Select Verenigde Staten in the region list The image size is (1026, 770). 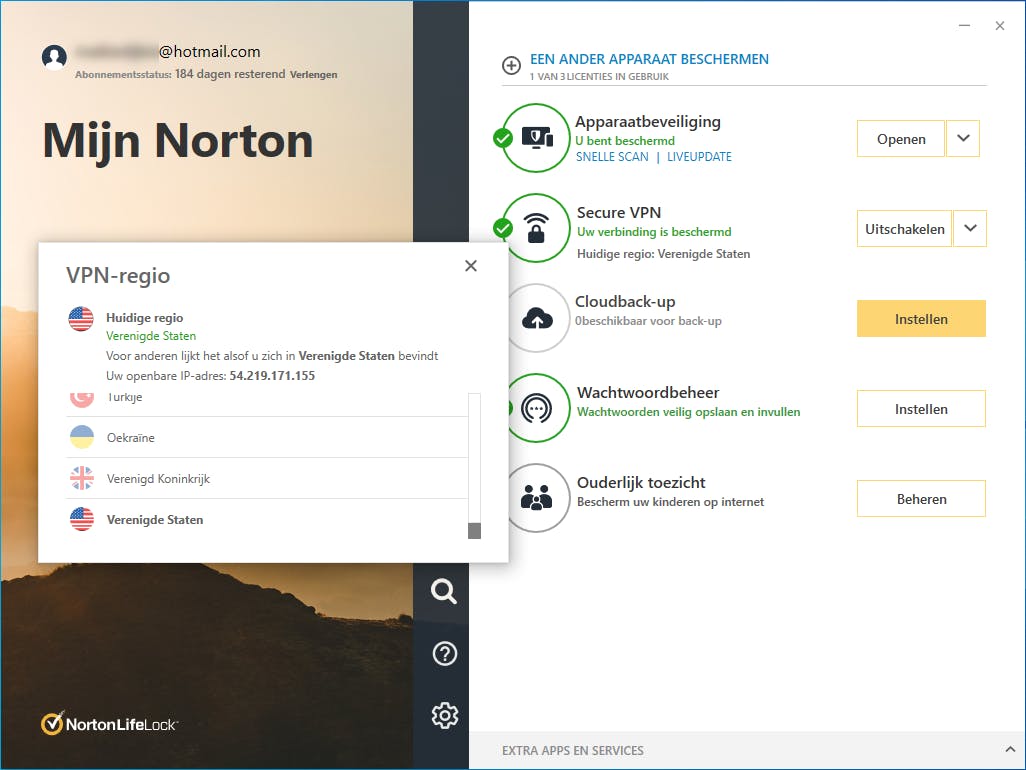267,519
